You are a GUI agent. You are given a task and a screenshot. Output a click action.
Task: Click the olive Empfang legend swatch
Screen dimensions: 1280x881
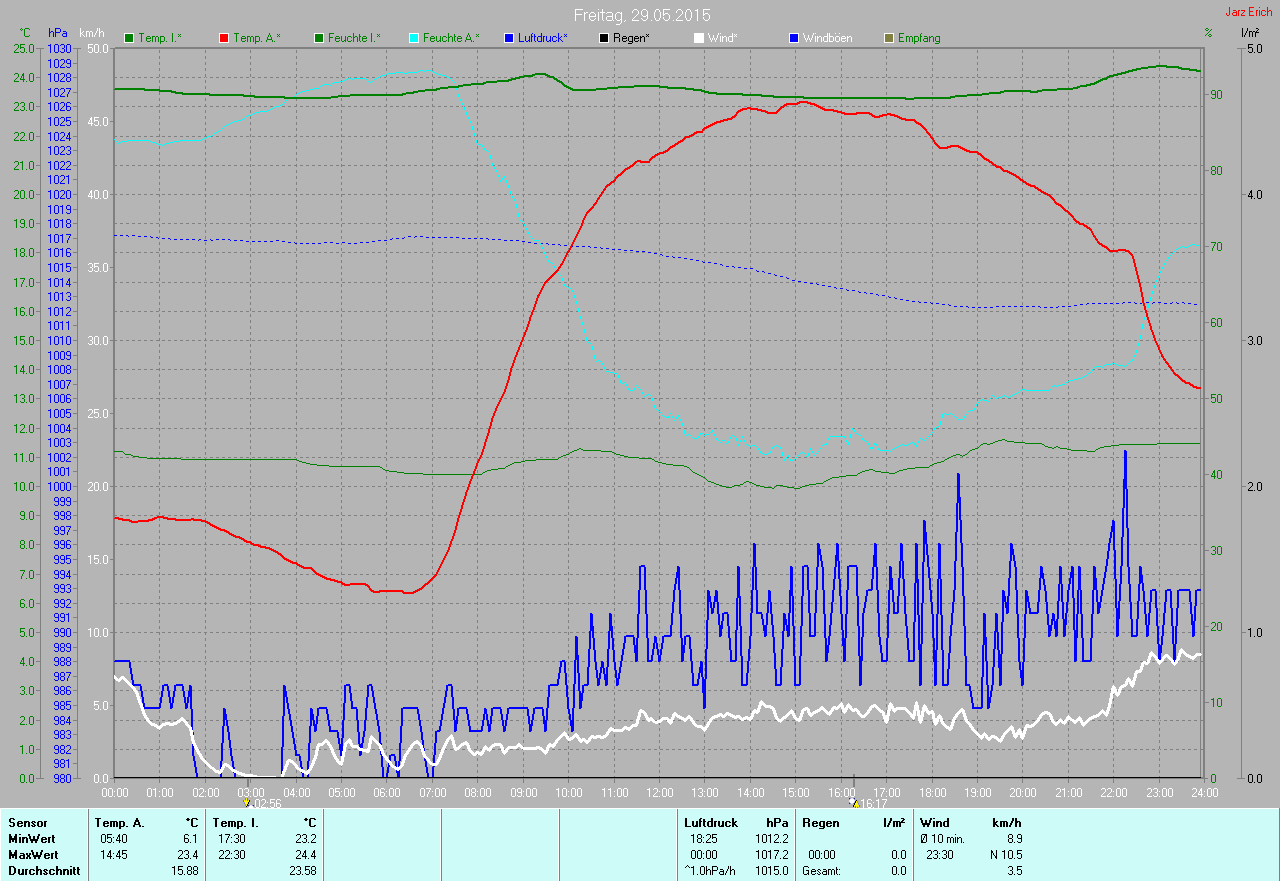pos(889,38)
